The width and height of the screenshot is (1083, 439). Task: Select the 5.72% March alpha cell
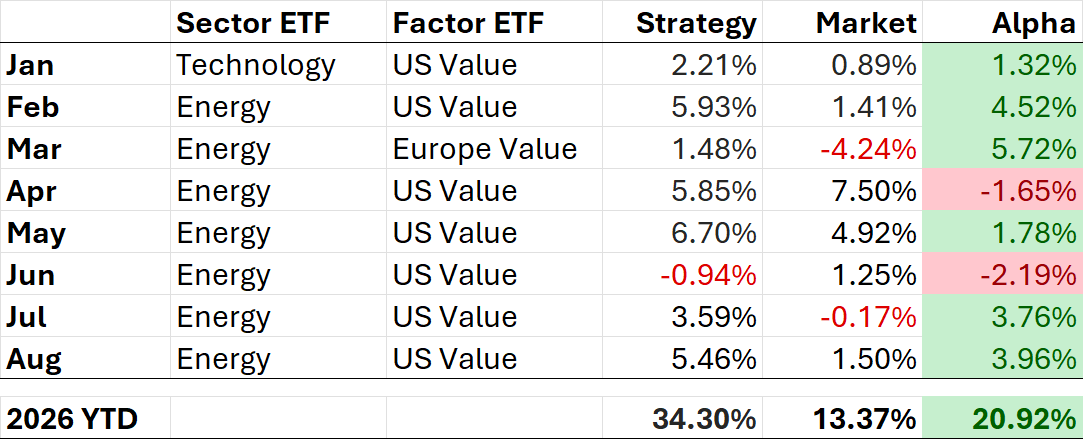coord(1033,149)
